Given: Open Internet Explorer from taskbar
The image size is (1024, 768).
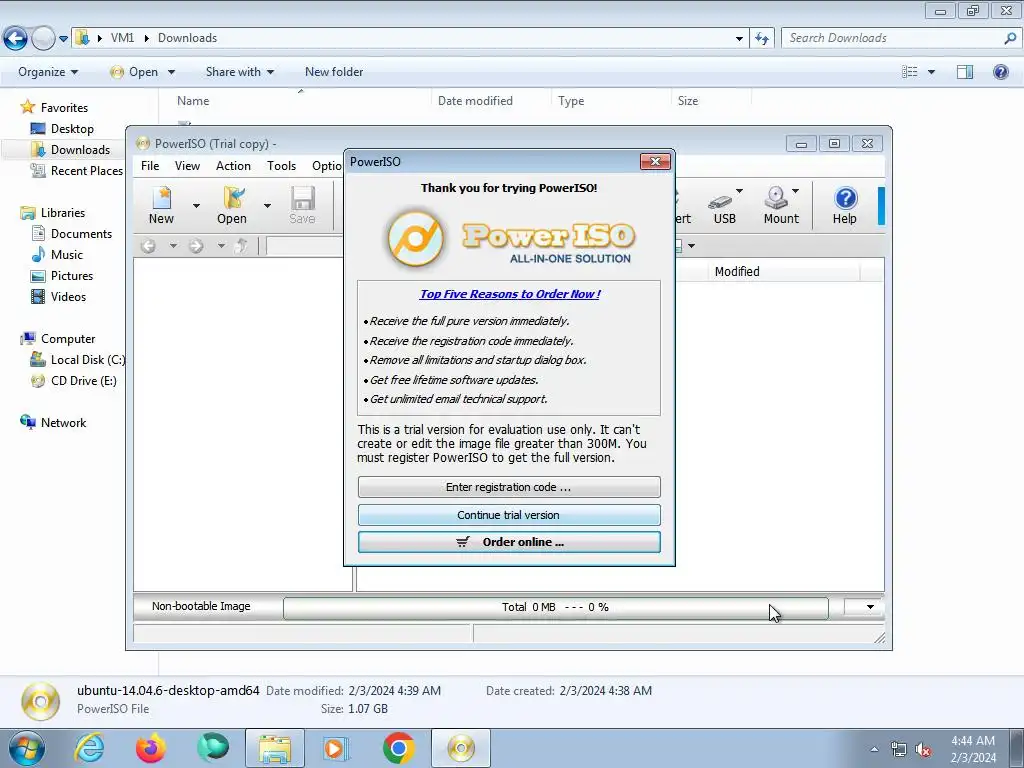Looking at the screenshot, I should 89,748.
